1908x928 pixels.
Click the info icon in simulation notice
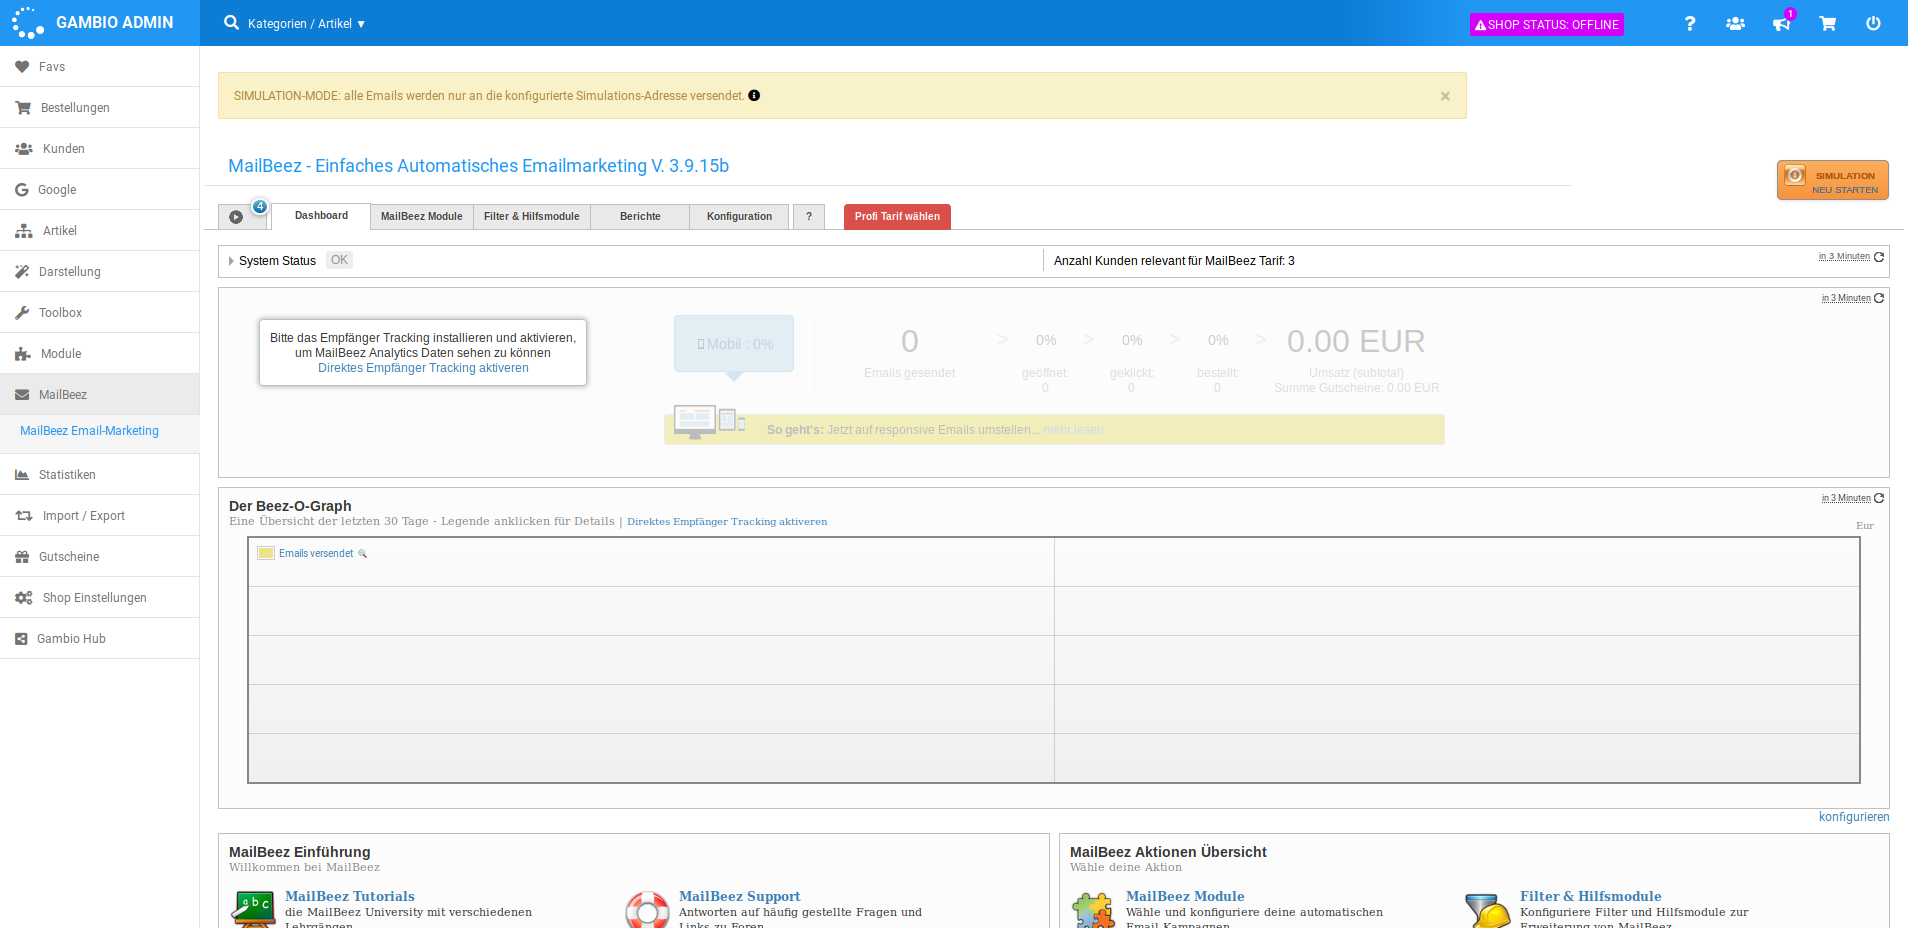pos(754,96)
